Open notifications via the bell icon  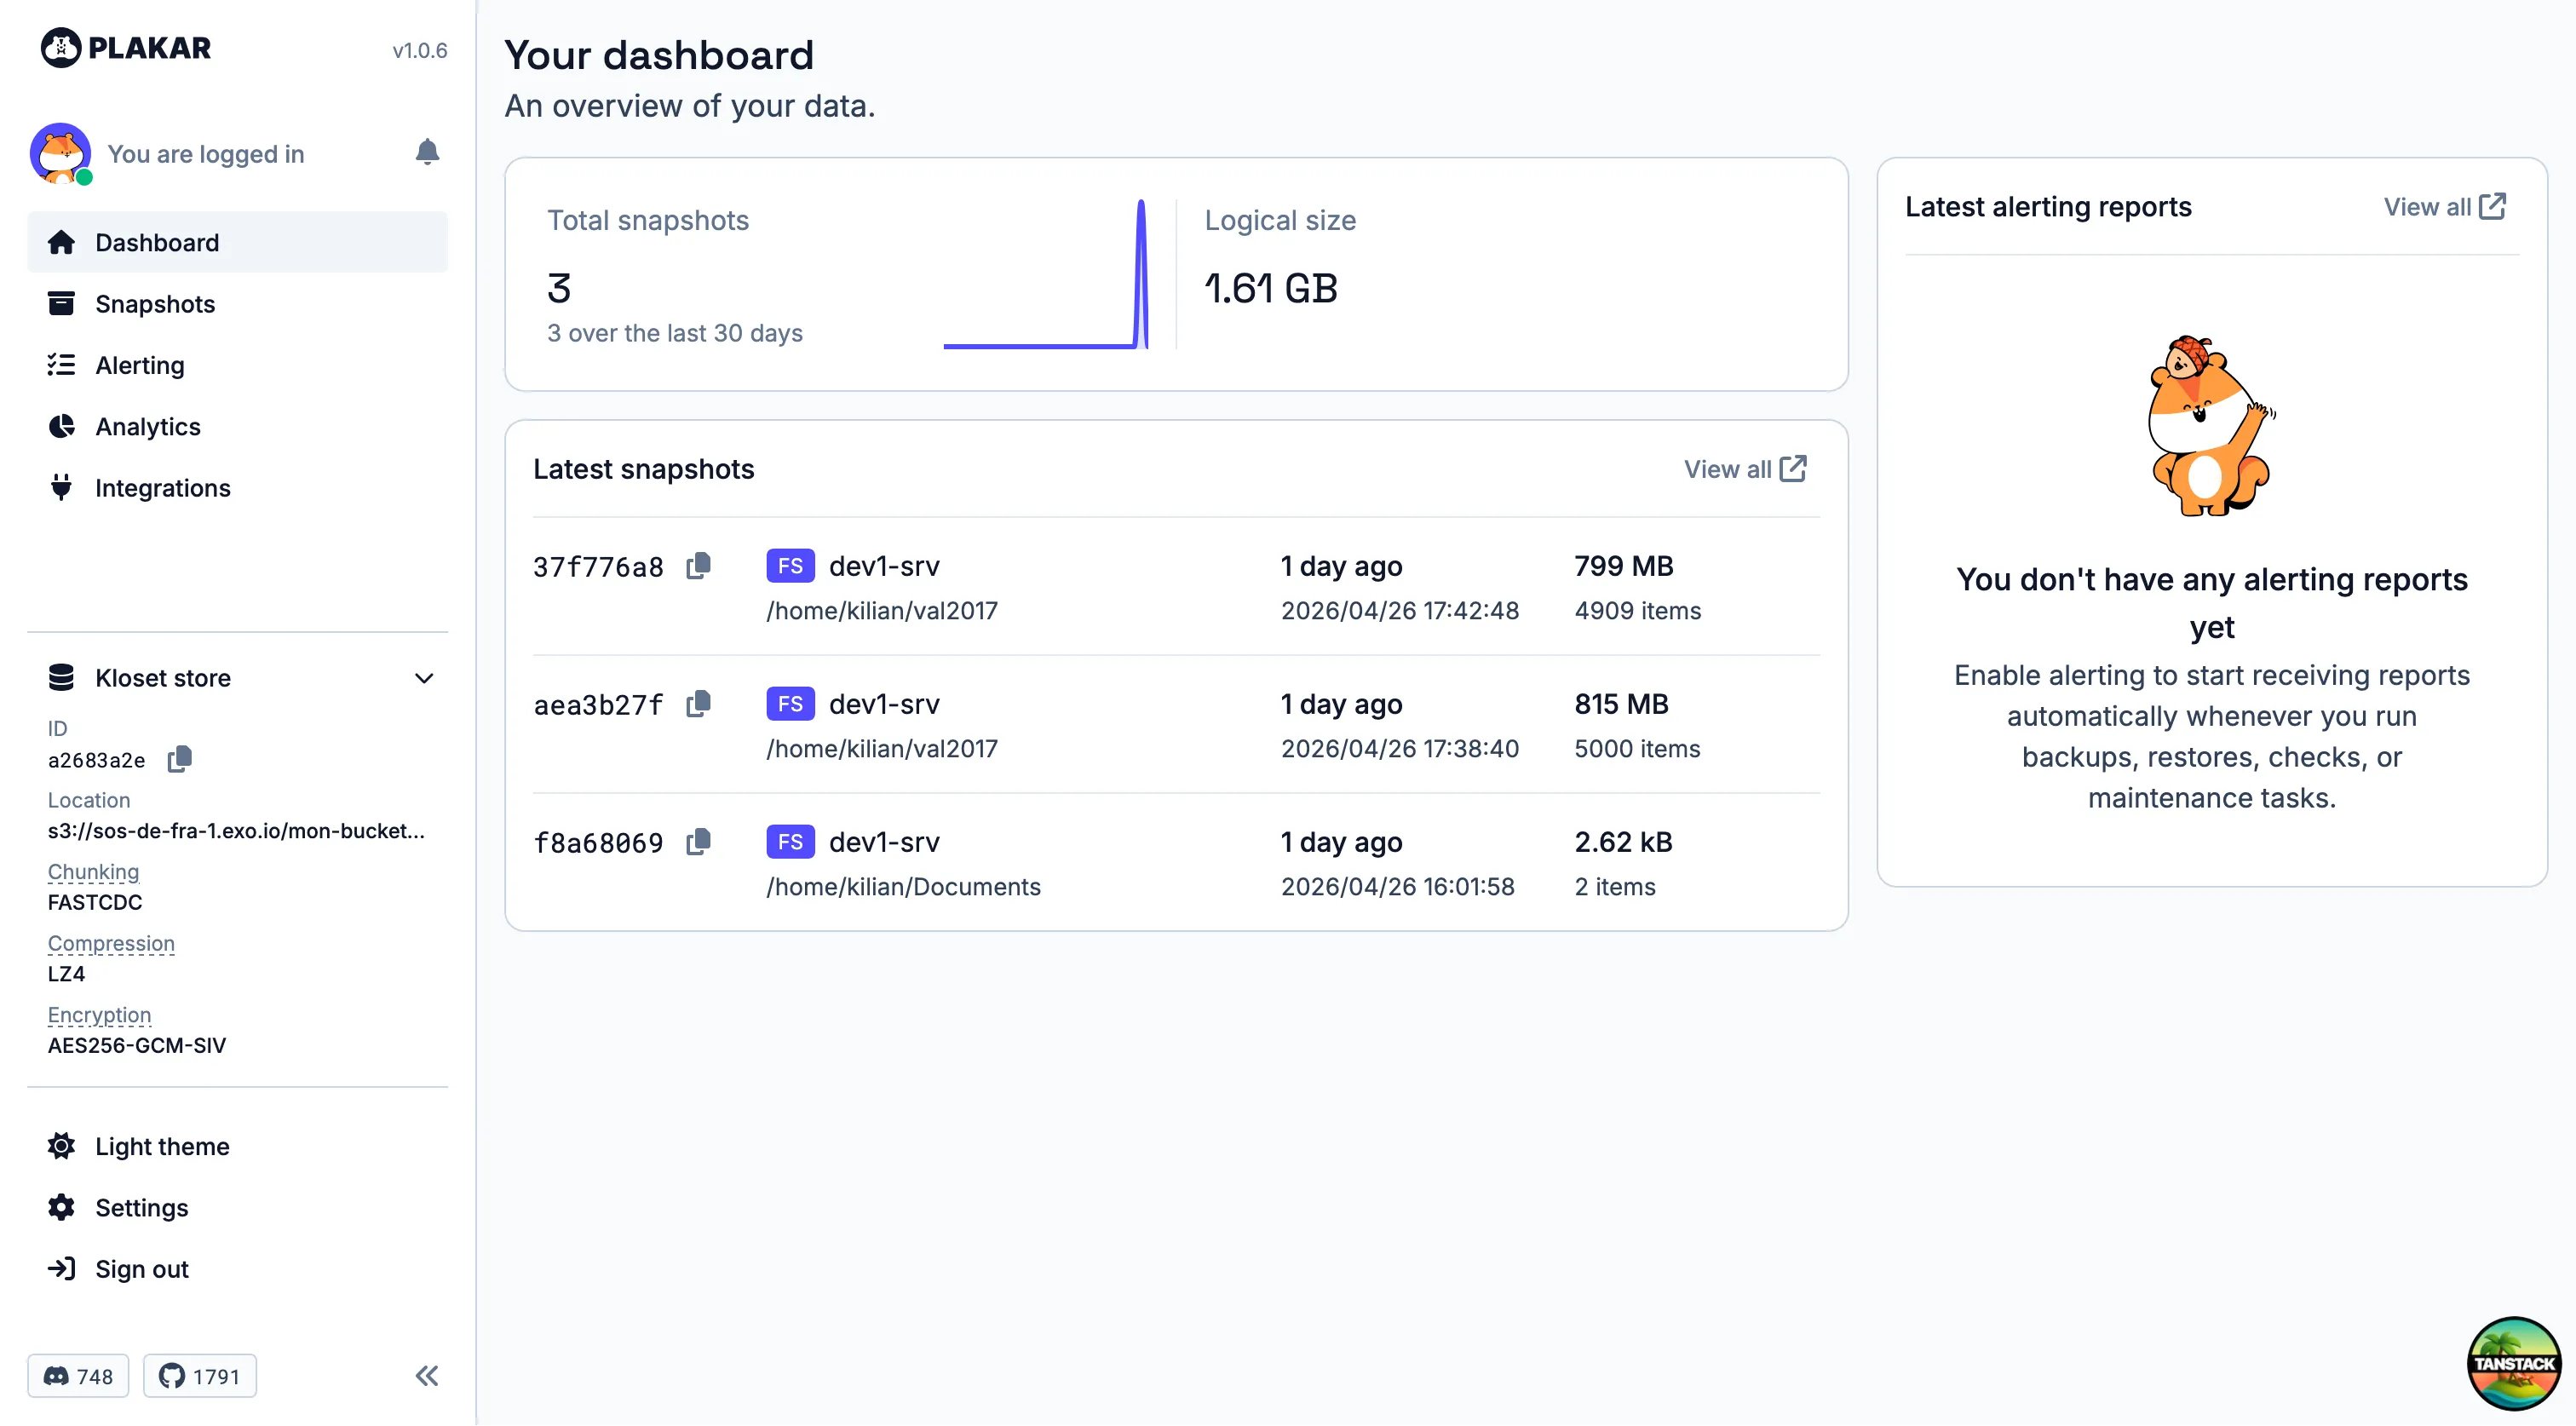[427, 152]
